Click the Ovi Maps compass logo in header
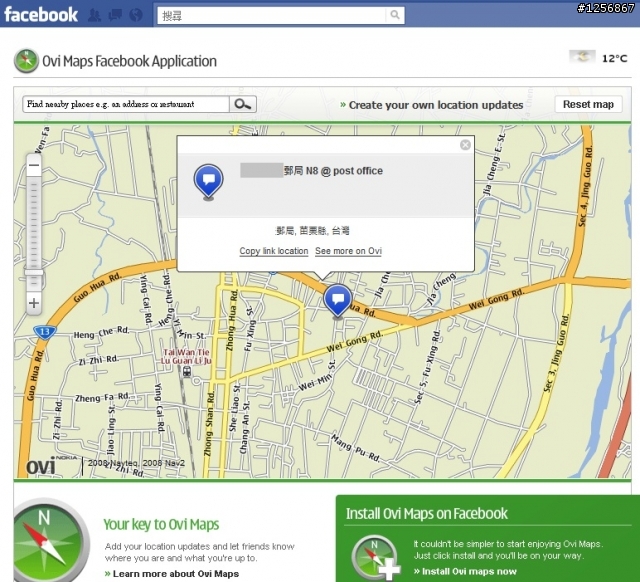The height and width of the screenshot is (582, 640). (x=26, y=61)
